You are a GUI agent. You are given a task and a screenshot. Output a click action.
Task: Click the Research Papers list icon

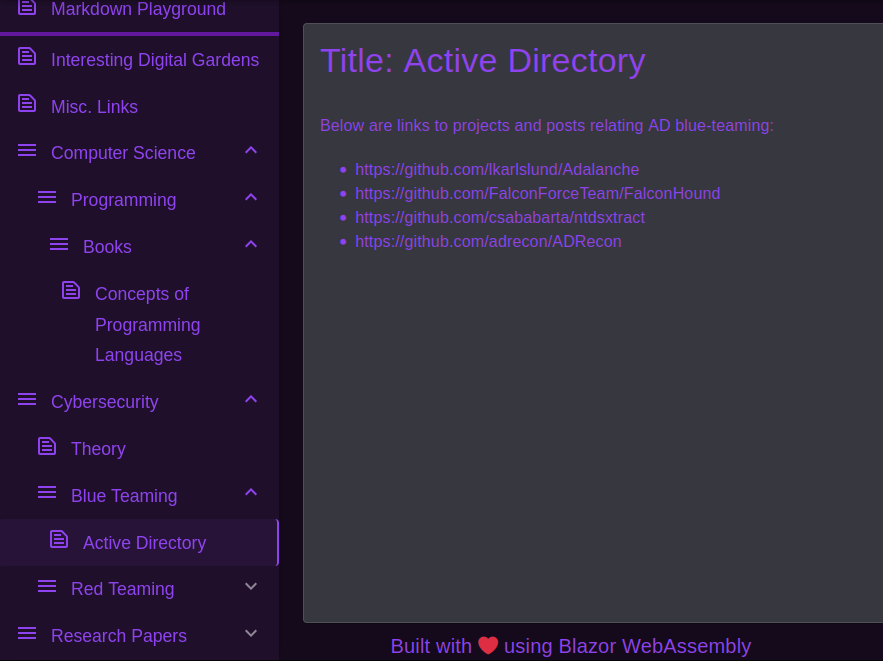(x=27, y=633)
